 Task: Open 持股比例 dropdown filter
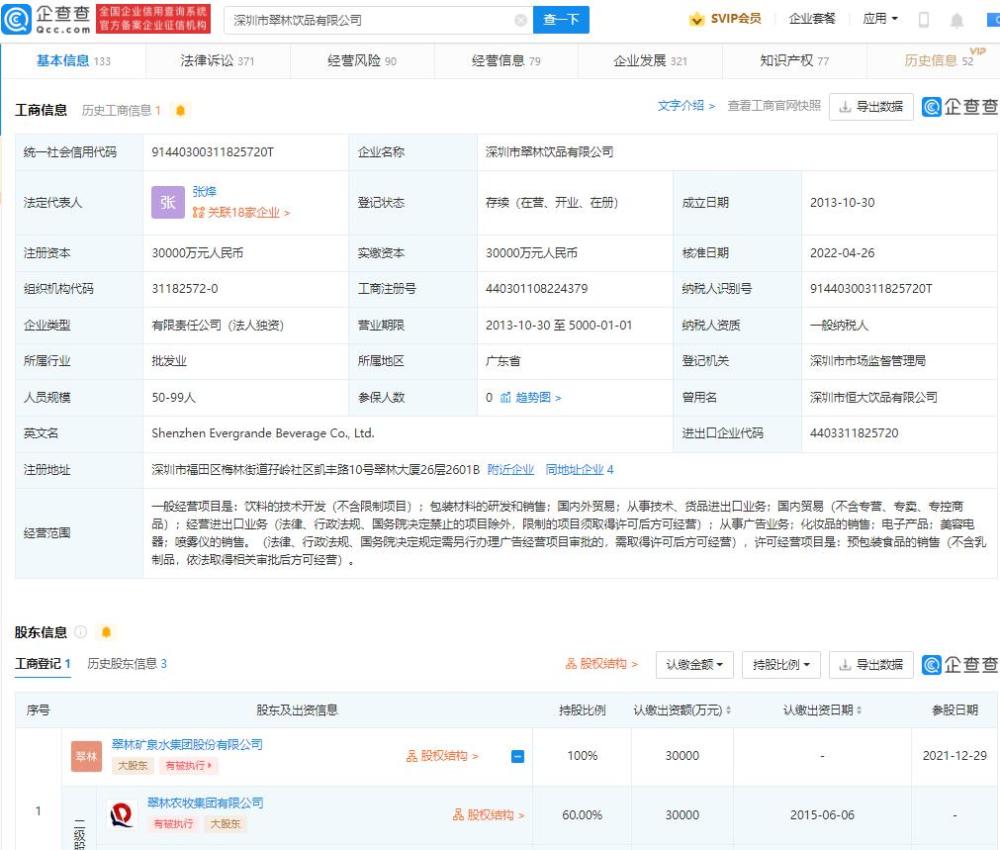[781, 664]
